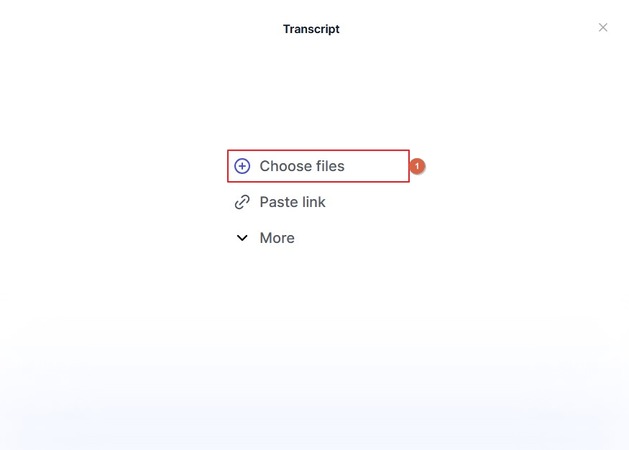Click the plus circle icon

pyautogui.click(x=242, y=166)
